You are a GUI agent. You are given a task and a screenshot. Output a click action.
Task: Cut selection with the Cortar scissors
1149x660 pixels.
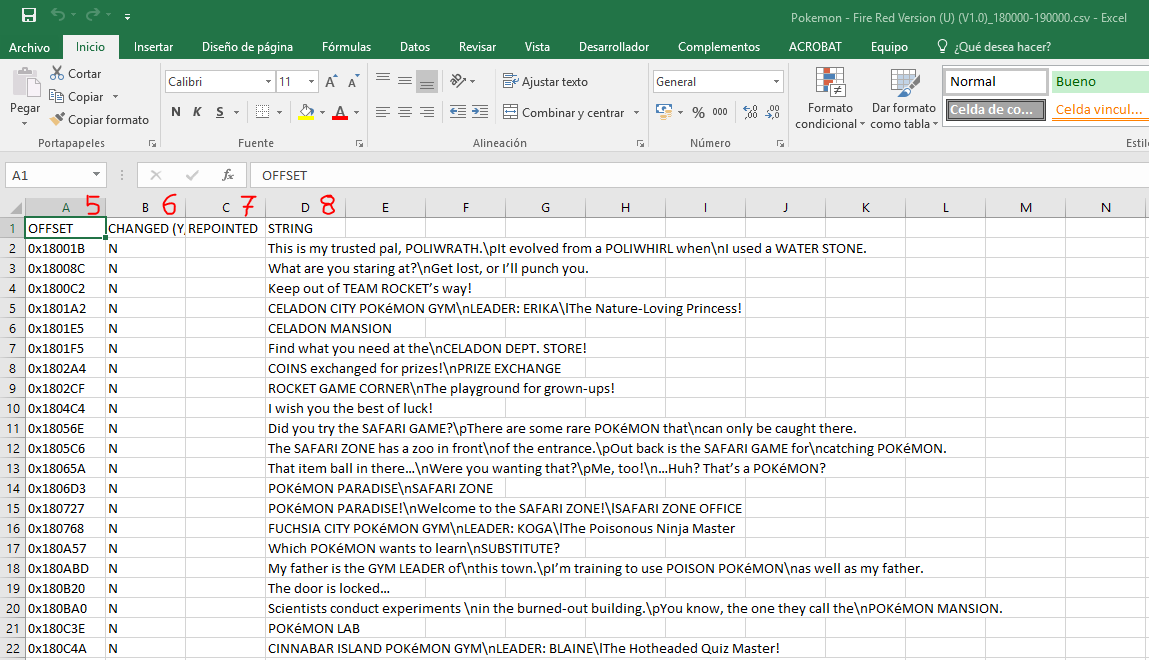pos(75,73)
